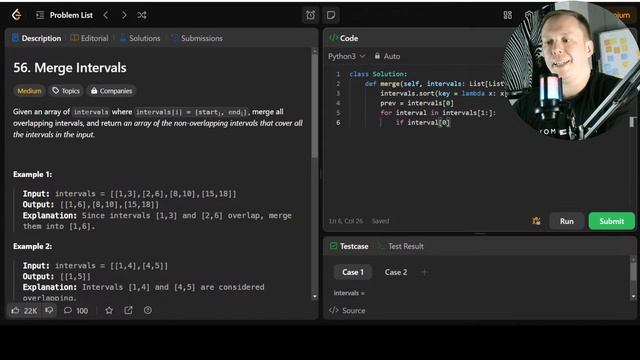Click the 'Example 2:' heading
The image size is (640, 360).
32,246
